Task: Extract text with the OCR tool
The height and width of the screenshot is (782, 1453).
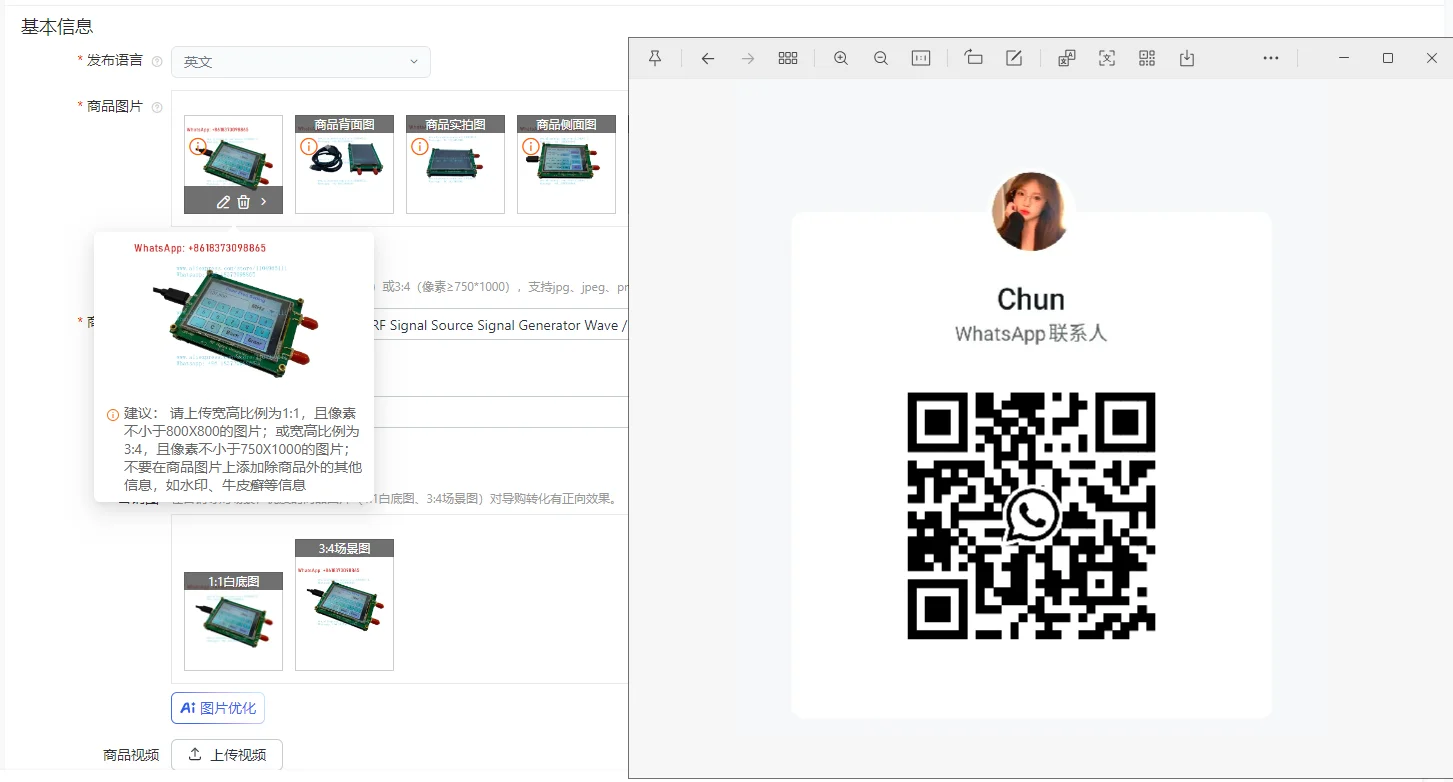Action: tap(1107, 58)
